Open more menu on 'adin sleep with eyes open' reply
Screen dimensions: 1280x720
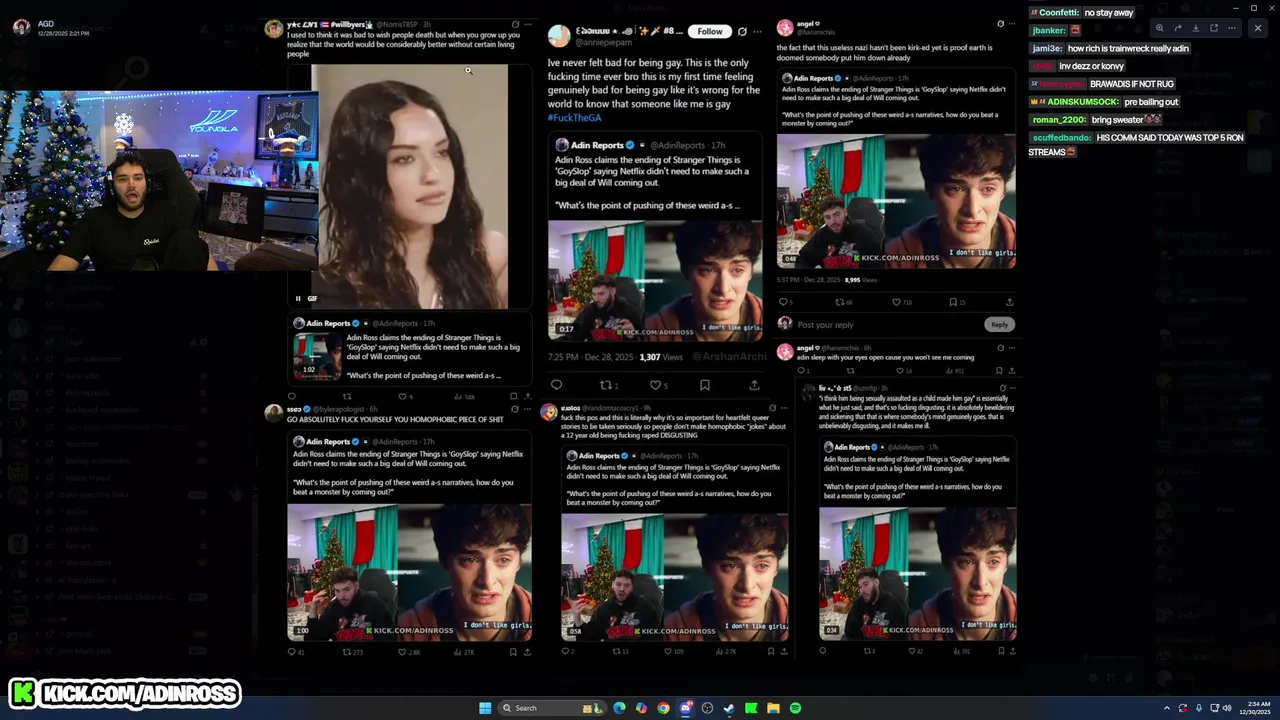[1013, 346]
